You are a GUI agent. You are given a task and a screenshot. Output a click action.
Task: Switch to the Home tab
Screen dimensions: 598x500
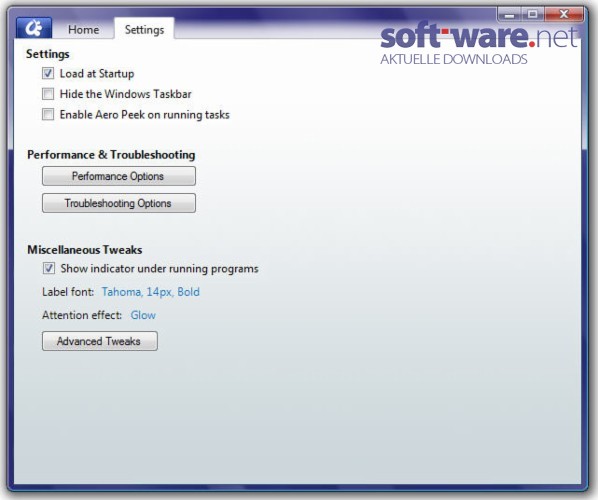tap(84, 29)
